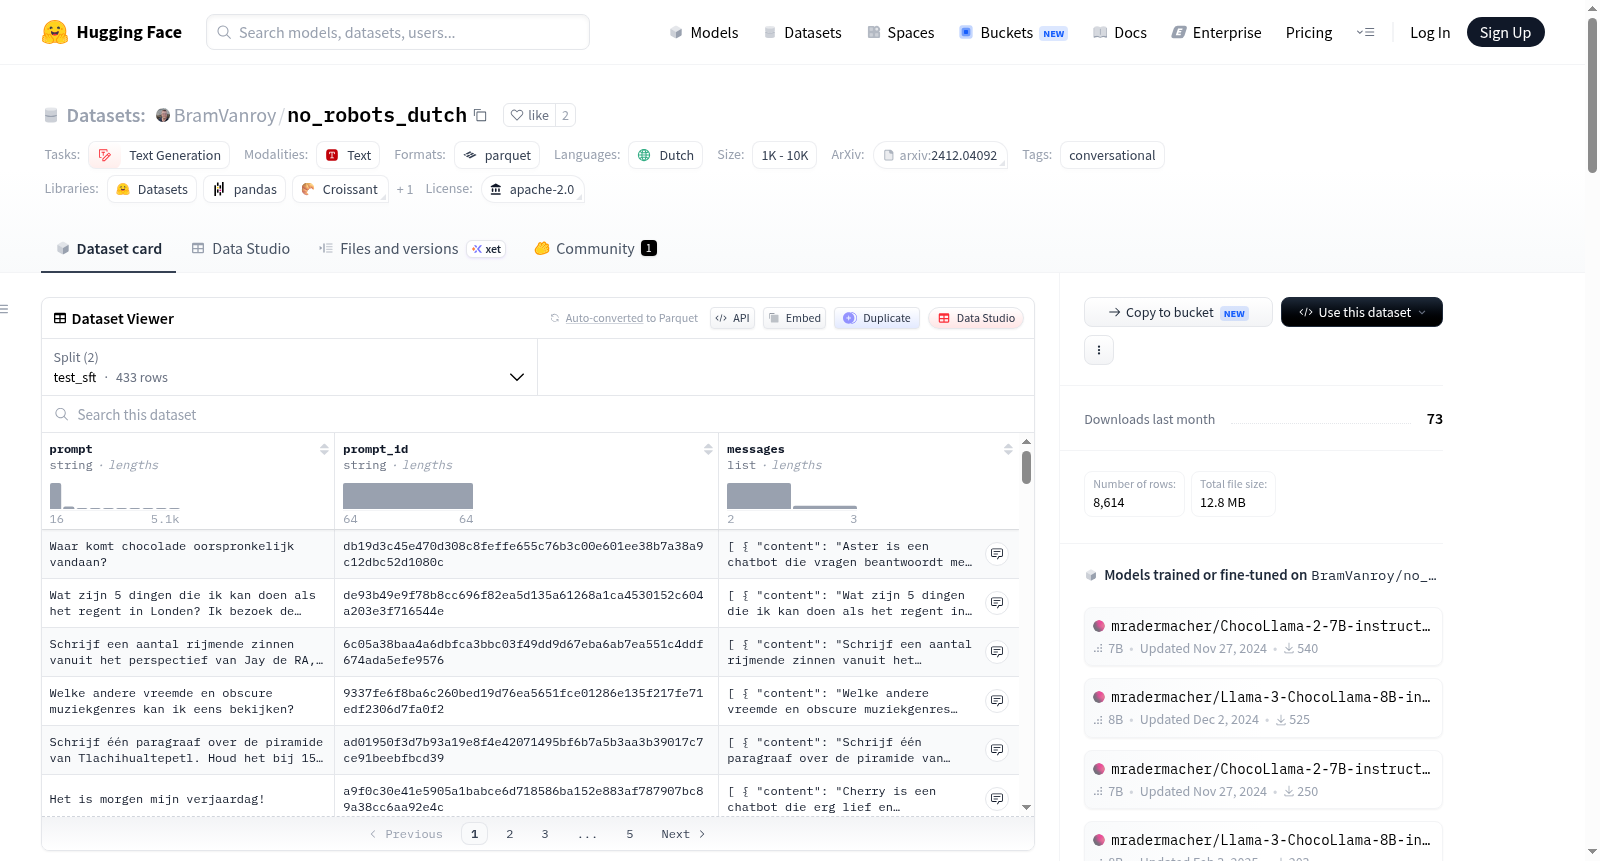Open the Community tab

(595, 249)
